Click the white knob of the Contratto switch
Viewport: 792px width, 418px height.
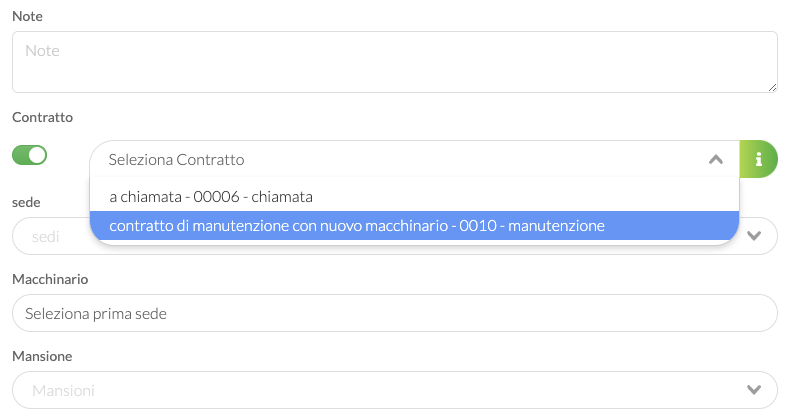click(37, 155)
